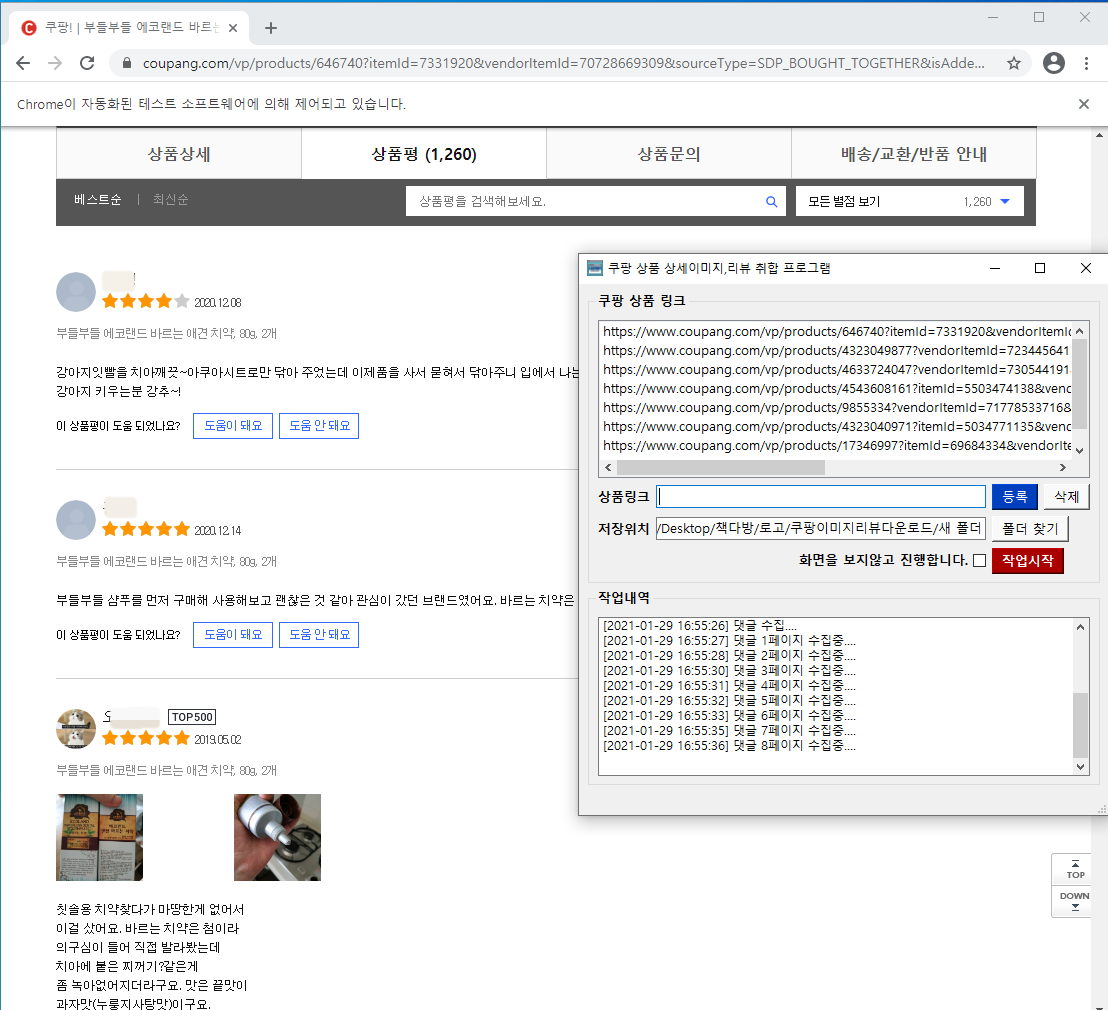Switch to the 상품문의 tab
This screenshot has width=1108, height=1010.
point(668,154)
